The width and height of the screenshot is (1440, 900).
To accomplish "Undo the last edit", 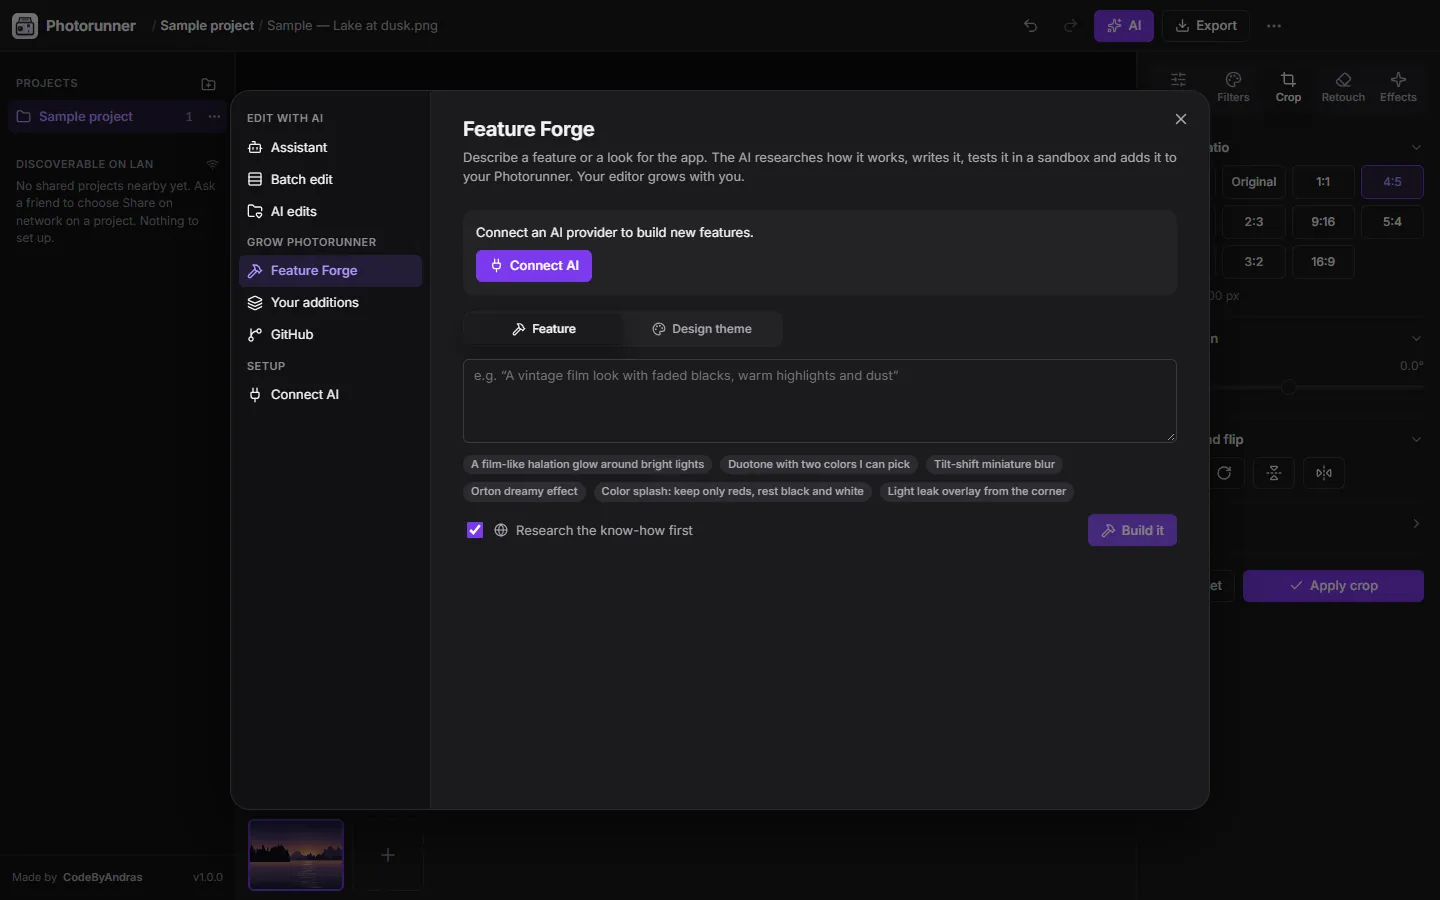I will click(x=1031, y=26).
